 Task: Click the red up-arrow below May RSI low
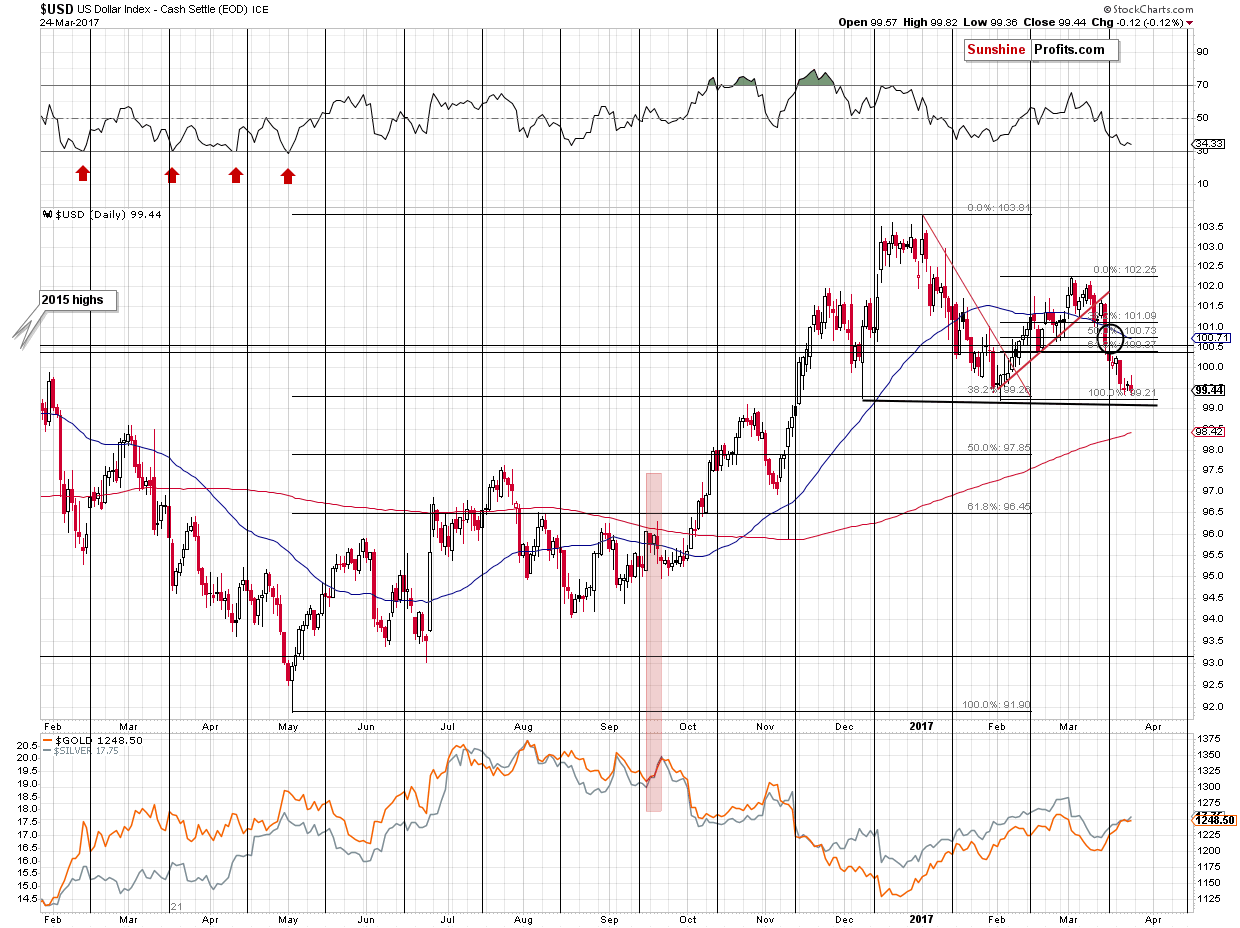point(288,176)
